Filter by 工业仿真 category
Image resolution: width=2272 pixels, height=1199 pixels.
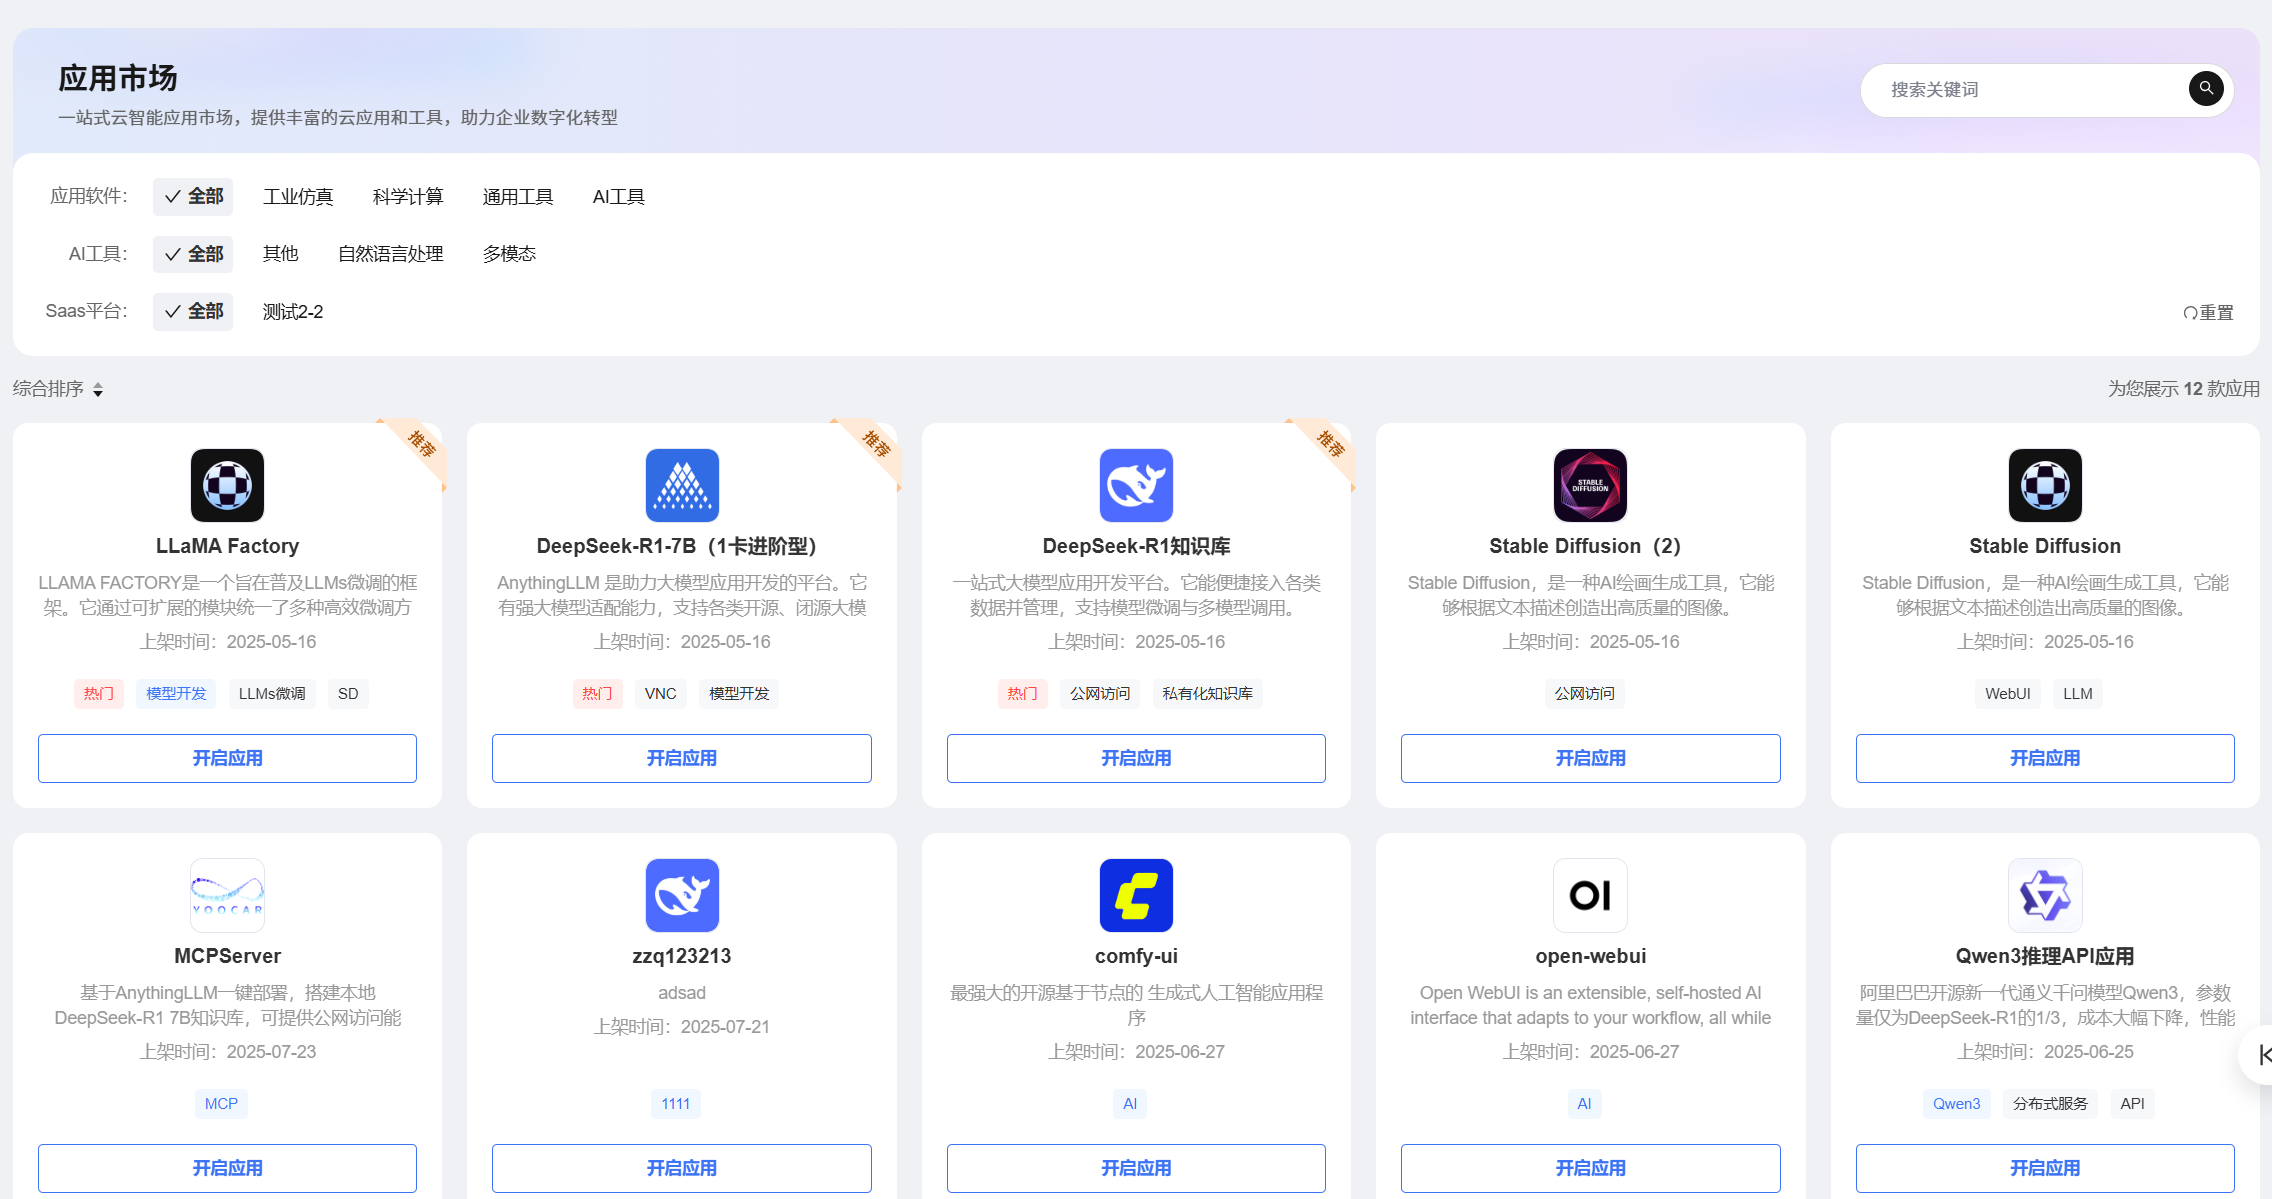coord(298,197)
